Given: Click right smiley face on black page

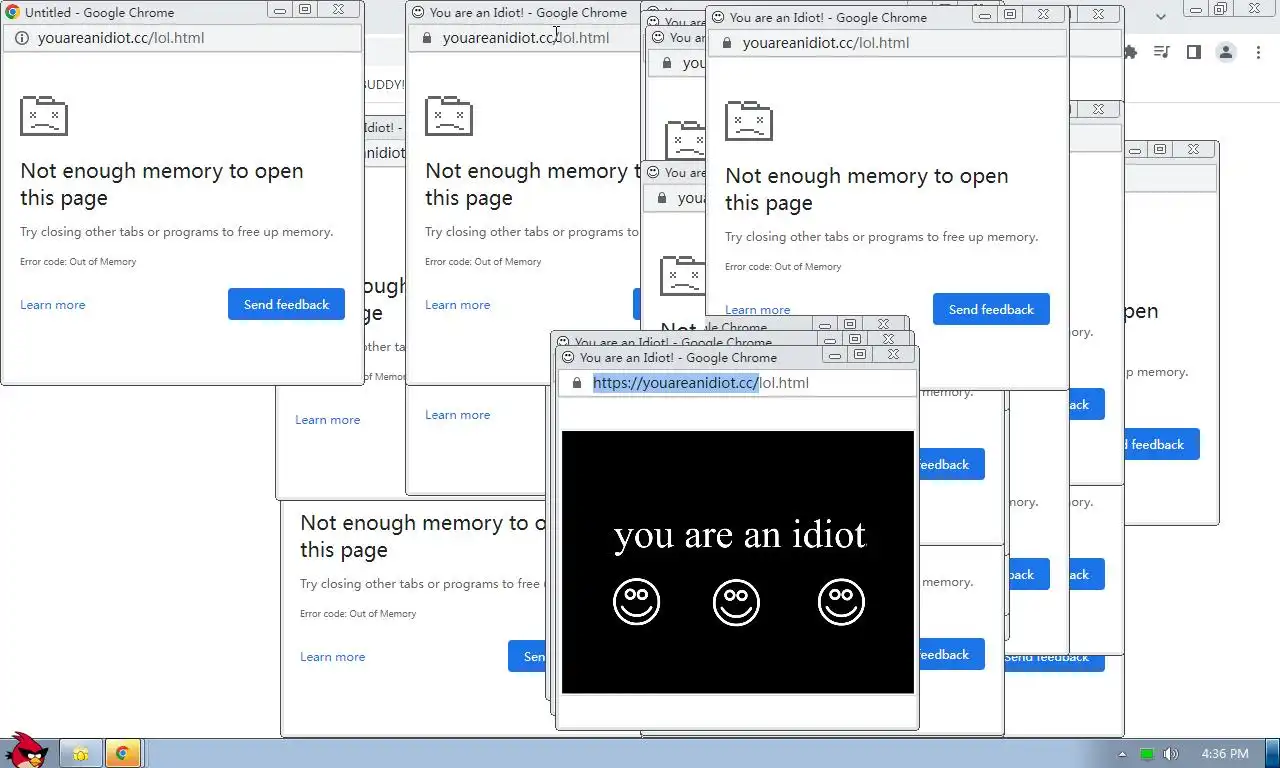Looking at the screenshot, I should tap(841, 602).
